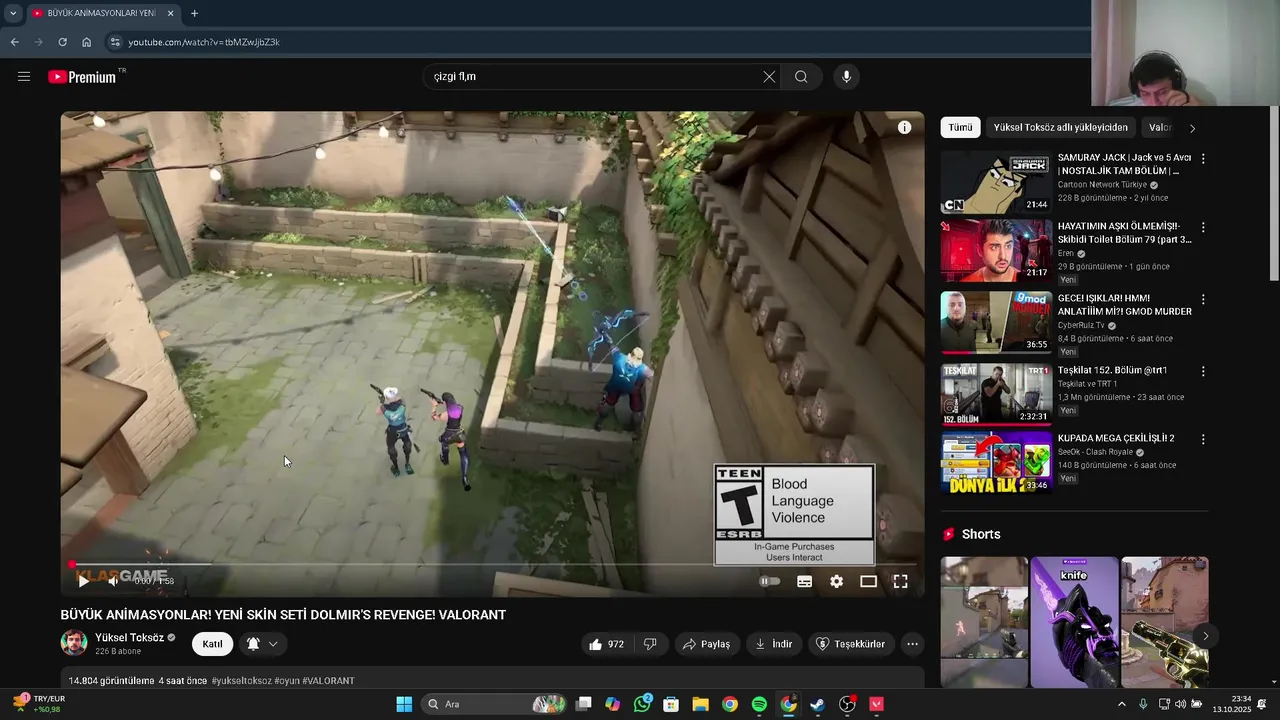Join the channel with Katıl
This screenshot has width=1280, height=720.
click(213, 644)
